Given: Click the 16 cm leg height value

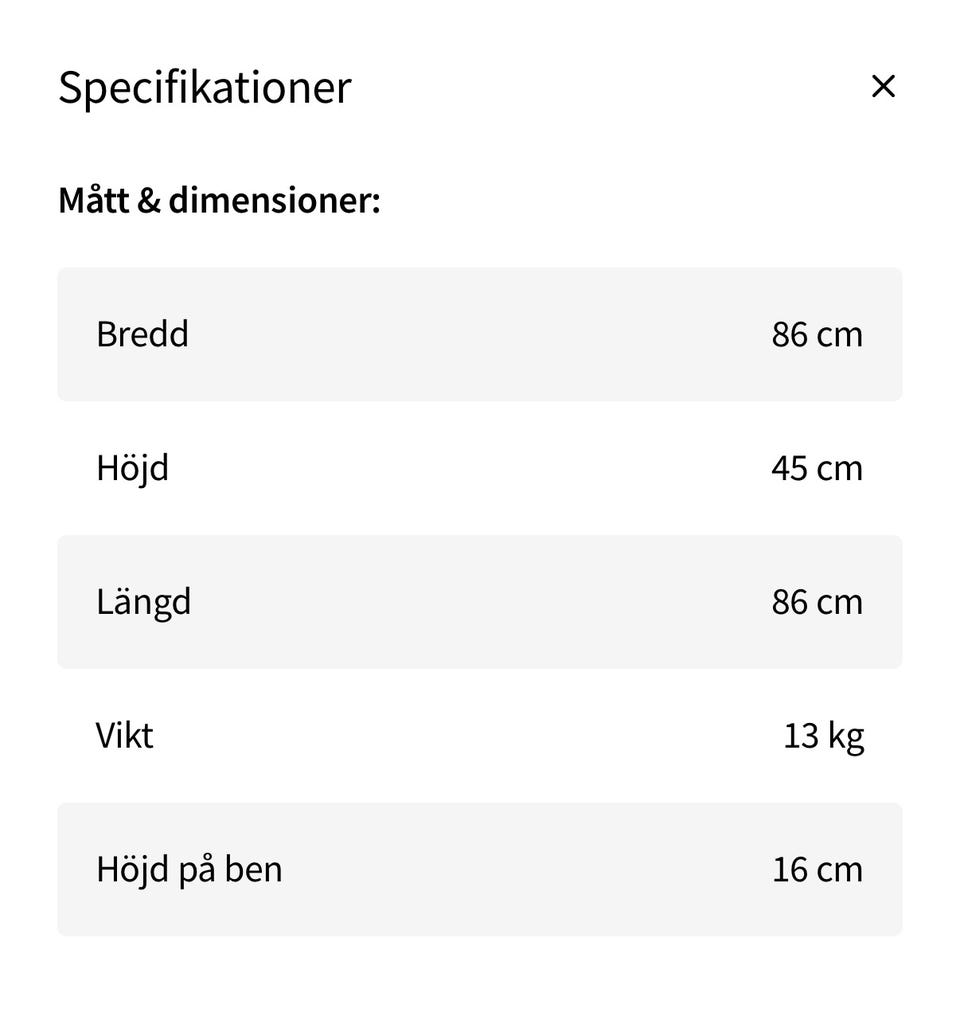Looking at the screenshot, I should click(x=816, y=869).
